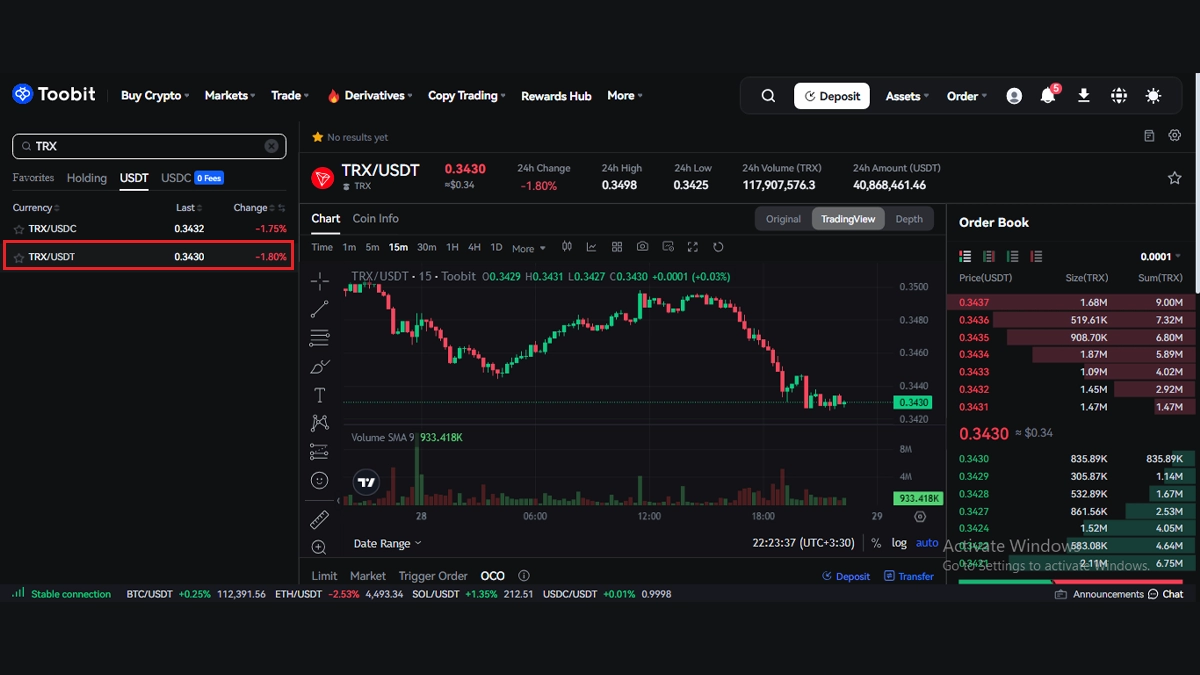Expand the Buy Crypto menu

point(155,96)
